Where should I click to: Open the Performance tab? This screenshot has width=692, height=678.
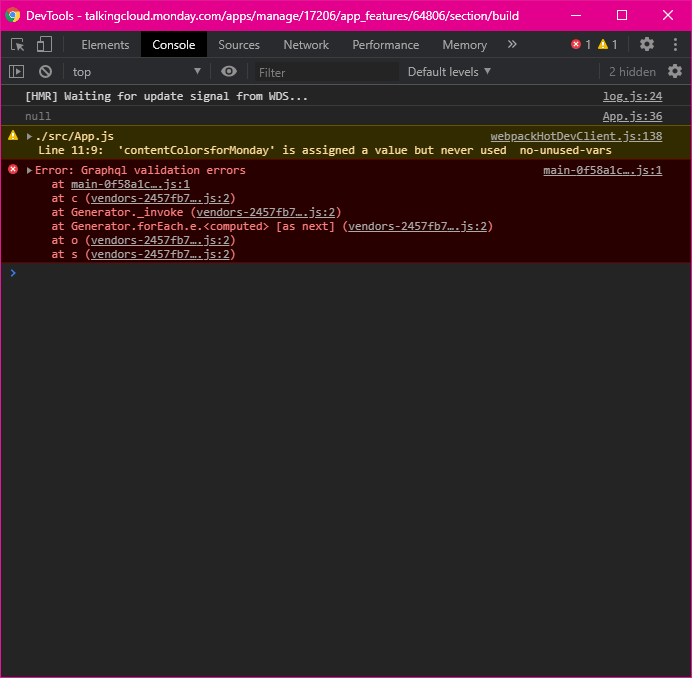[x=385, y=45]
